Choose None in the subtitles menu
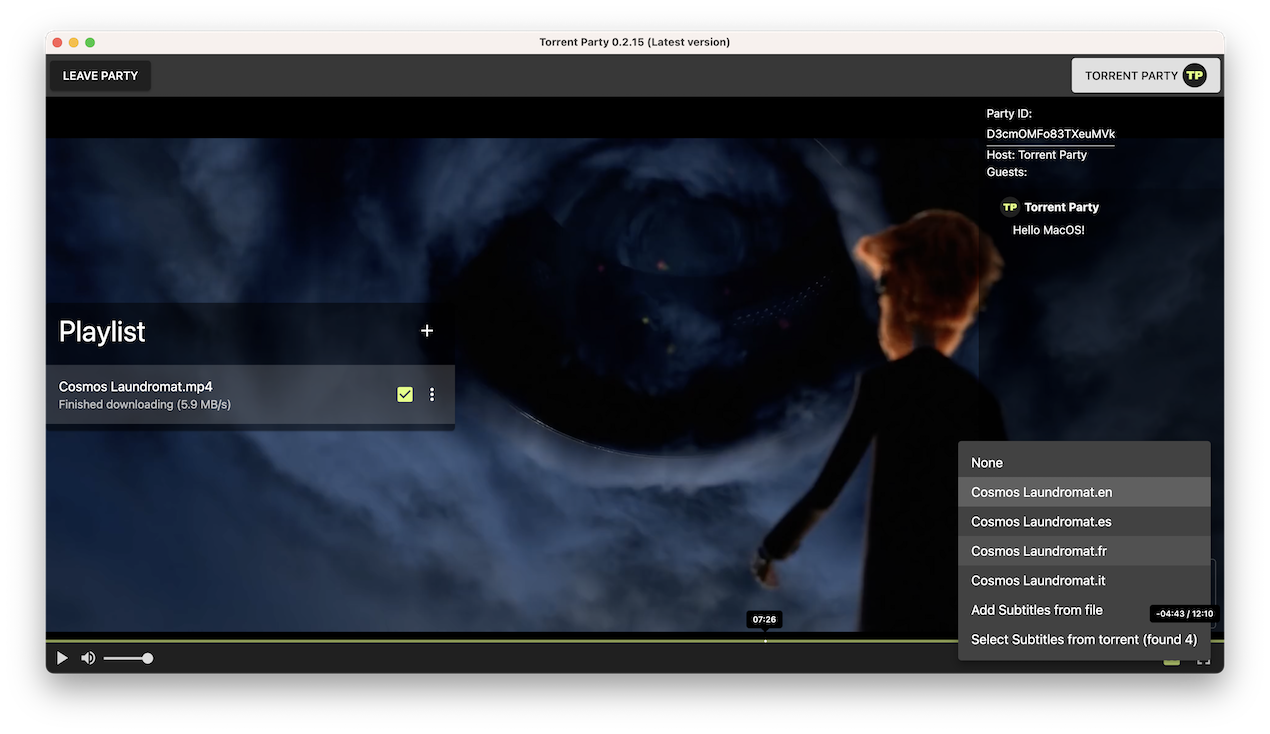1270x734 pixels. [1084, 463]
